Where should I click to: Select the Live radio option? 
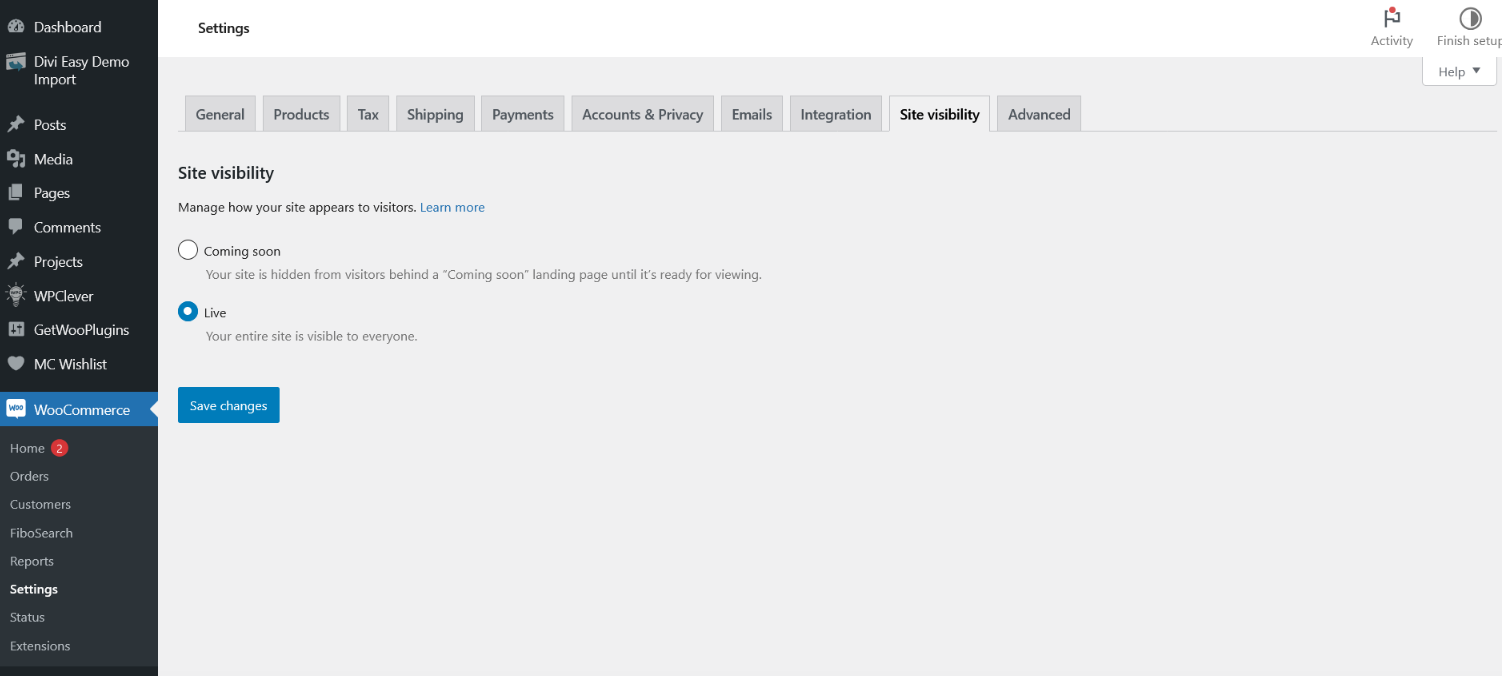click(x=188, y=312)
